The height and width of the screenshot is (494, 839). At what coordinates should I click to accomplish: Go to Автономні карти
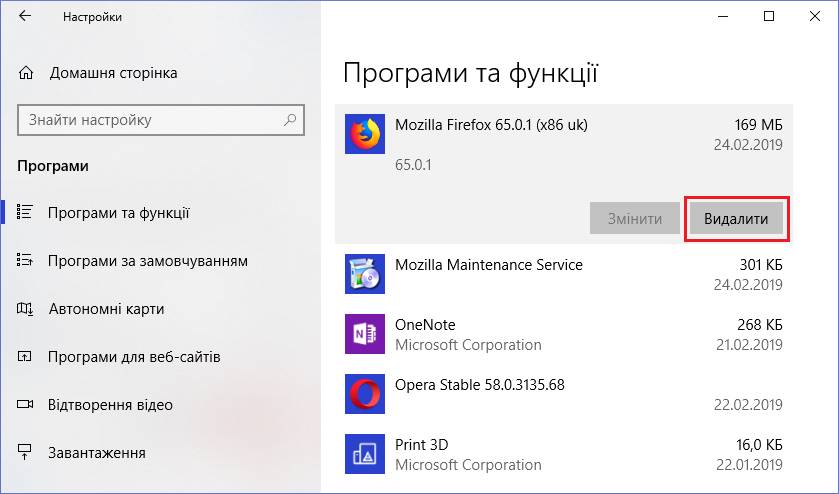point(106,309)
